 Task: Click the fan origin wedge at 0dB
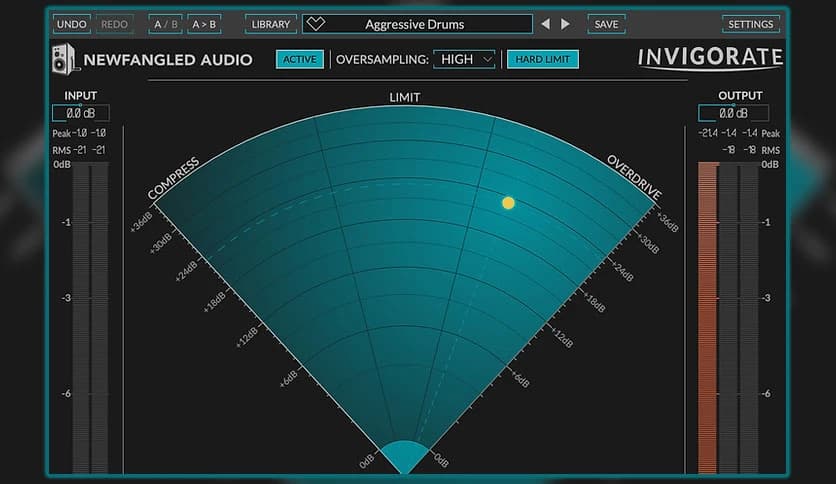(x=404, y=455)
